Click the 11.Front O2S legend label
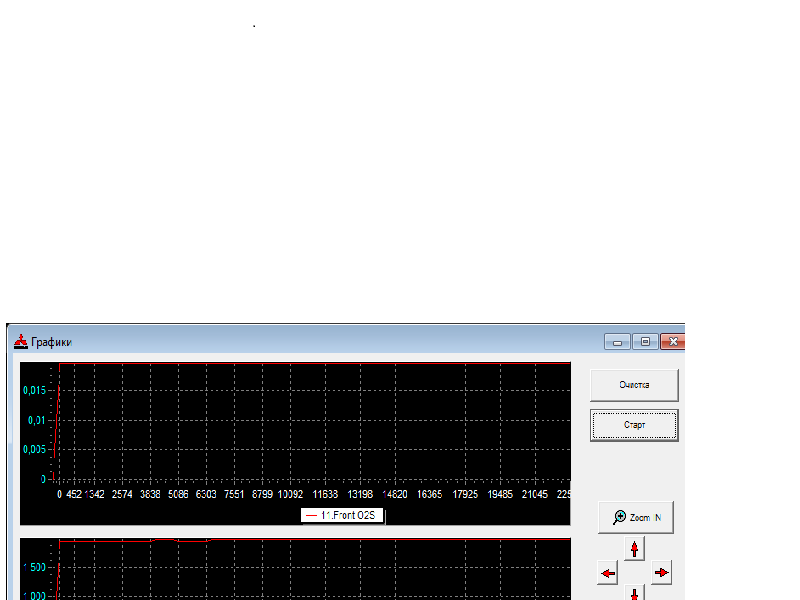 coord(342,515)
